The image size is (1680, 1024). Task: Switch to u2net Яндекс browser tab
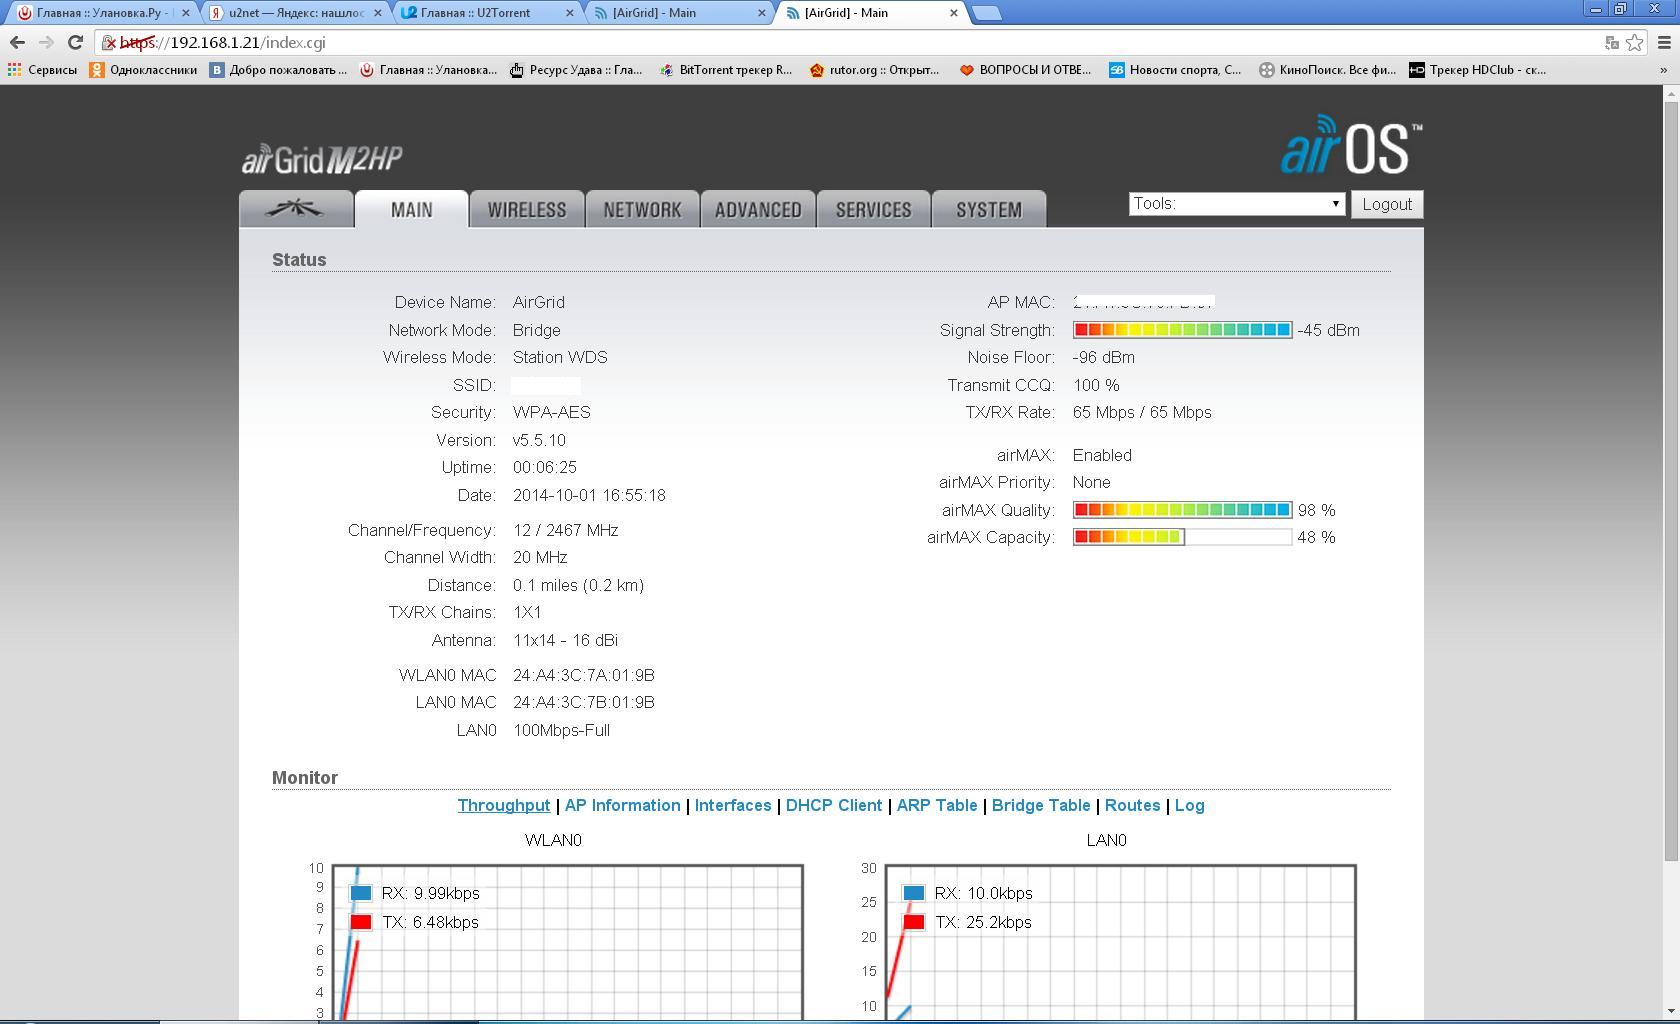296,13
